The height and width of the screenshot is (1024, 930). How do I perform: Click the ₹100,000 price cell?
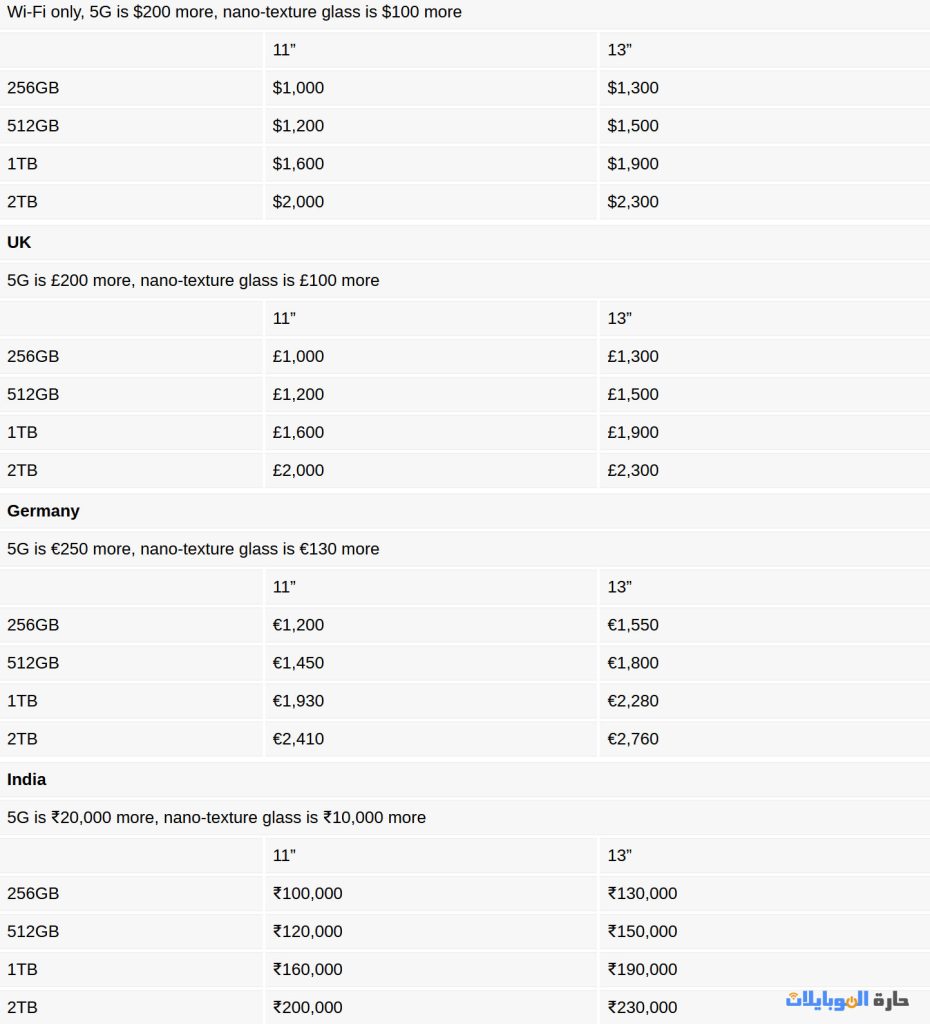pyautogui.click(x=307, y=894)
